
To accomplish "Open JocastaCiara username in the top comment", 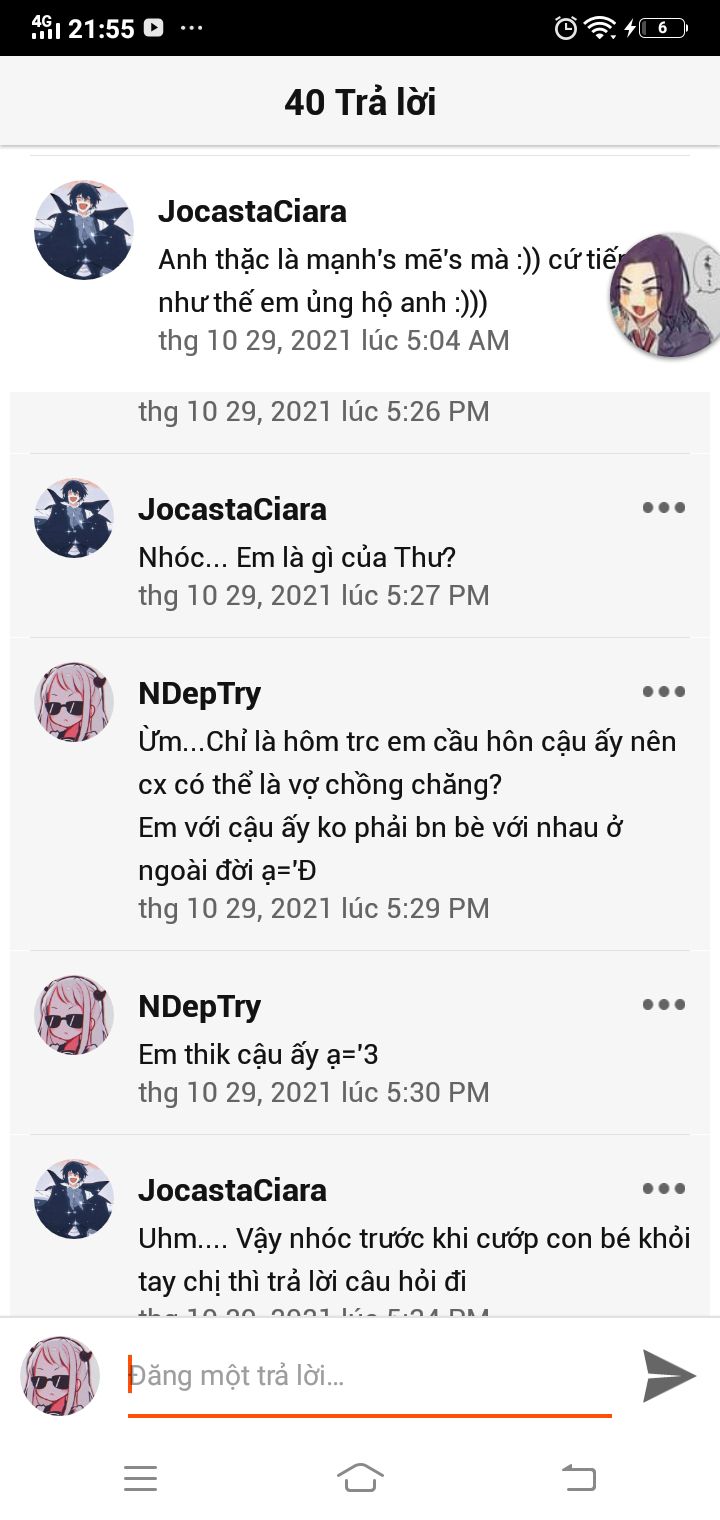I will coord(252,211).
